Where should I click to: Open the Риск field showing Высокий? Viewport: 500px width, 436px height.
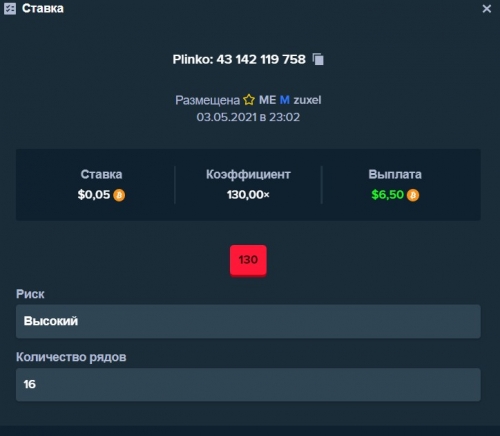coord(248,321)
